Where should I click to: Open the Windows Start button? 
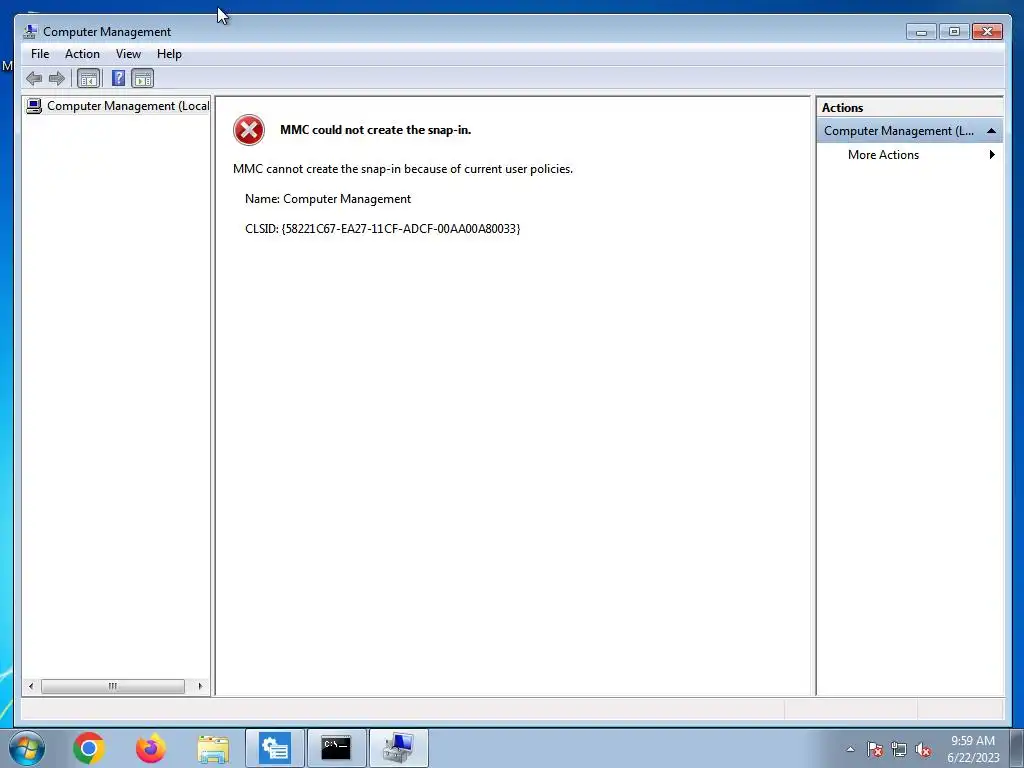(x=27, y=748)
